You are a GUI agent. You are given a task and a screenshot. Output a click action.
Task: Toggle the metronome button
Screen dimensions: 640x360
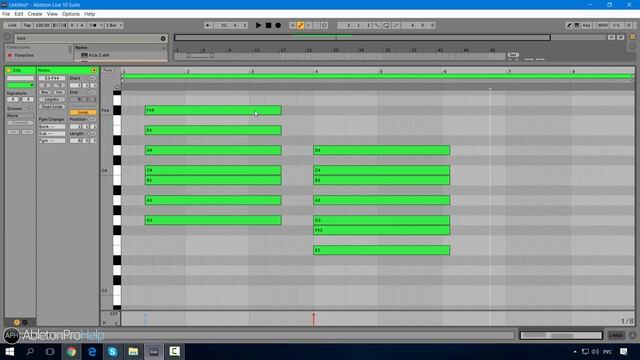pos(93,25)
